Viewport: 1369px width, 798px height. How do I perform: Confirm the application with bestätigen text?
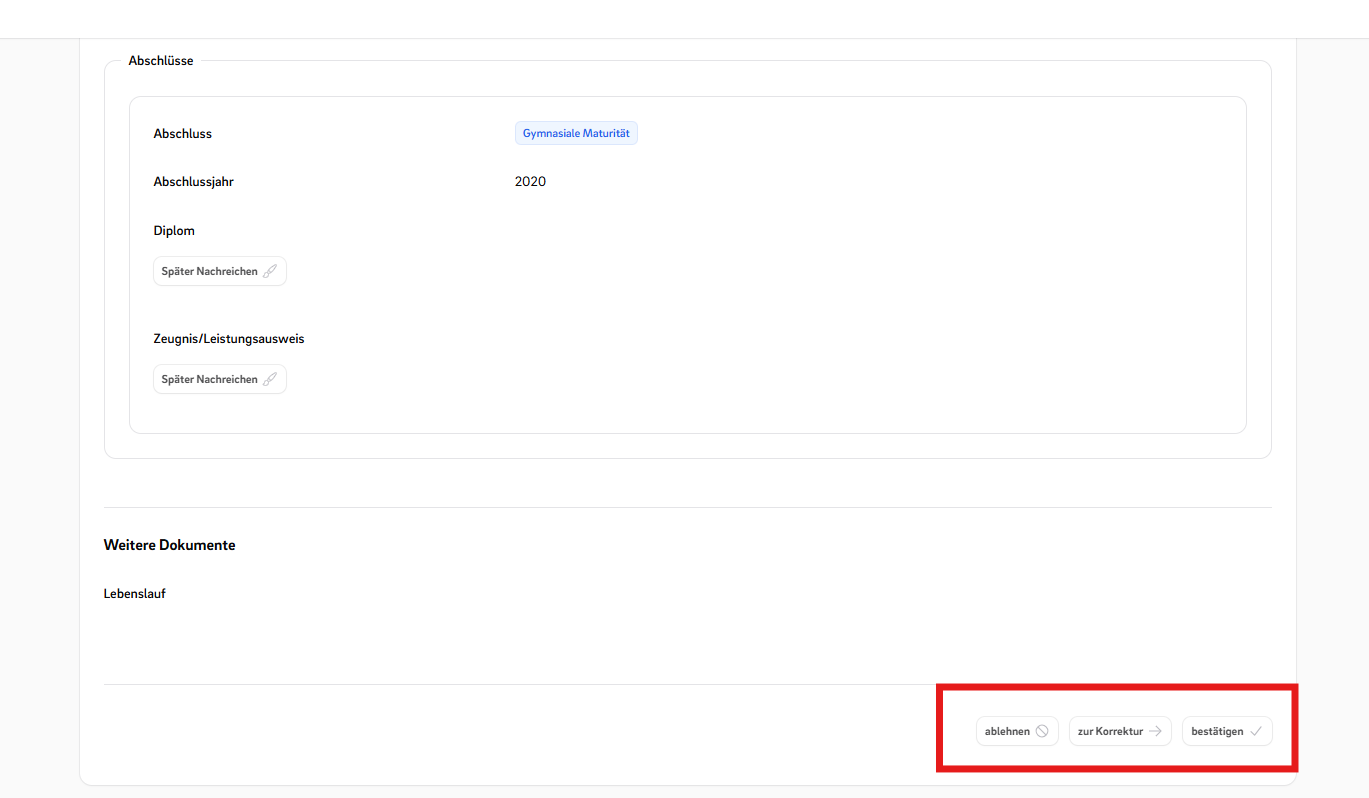pyautogui.click(x=1217, y=731)
